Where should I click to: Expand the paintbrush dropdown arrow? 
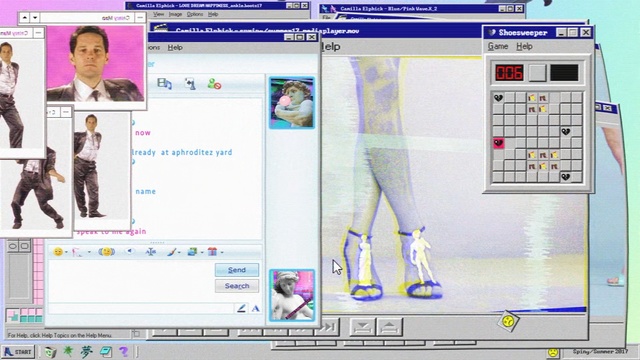[180, 252]
